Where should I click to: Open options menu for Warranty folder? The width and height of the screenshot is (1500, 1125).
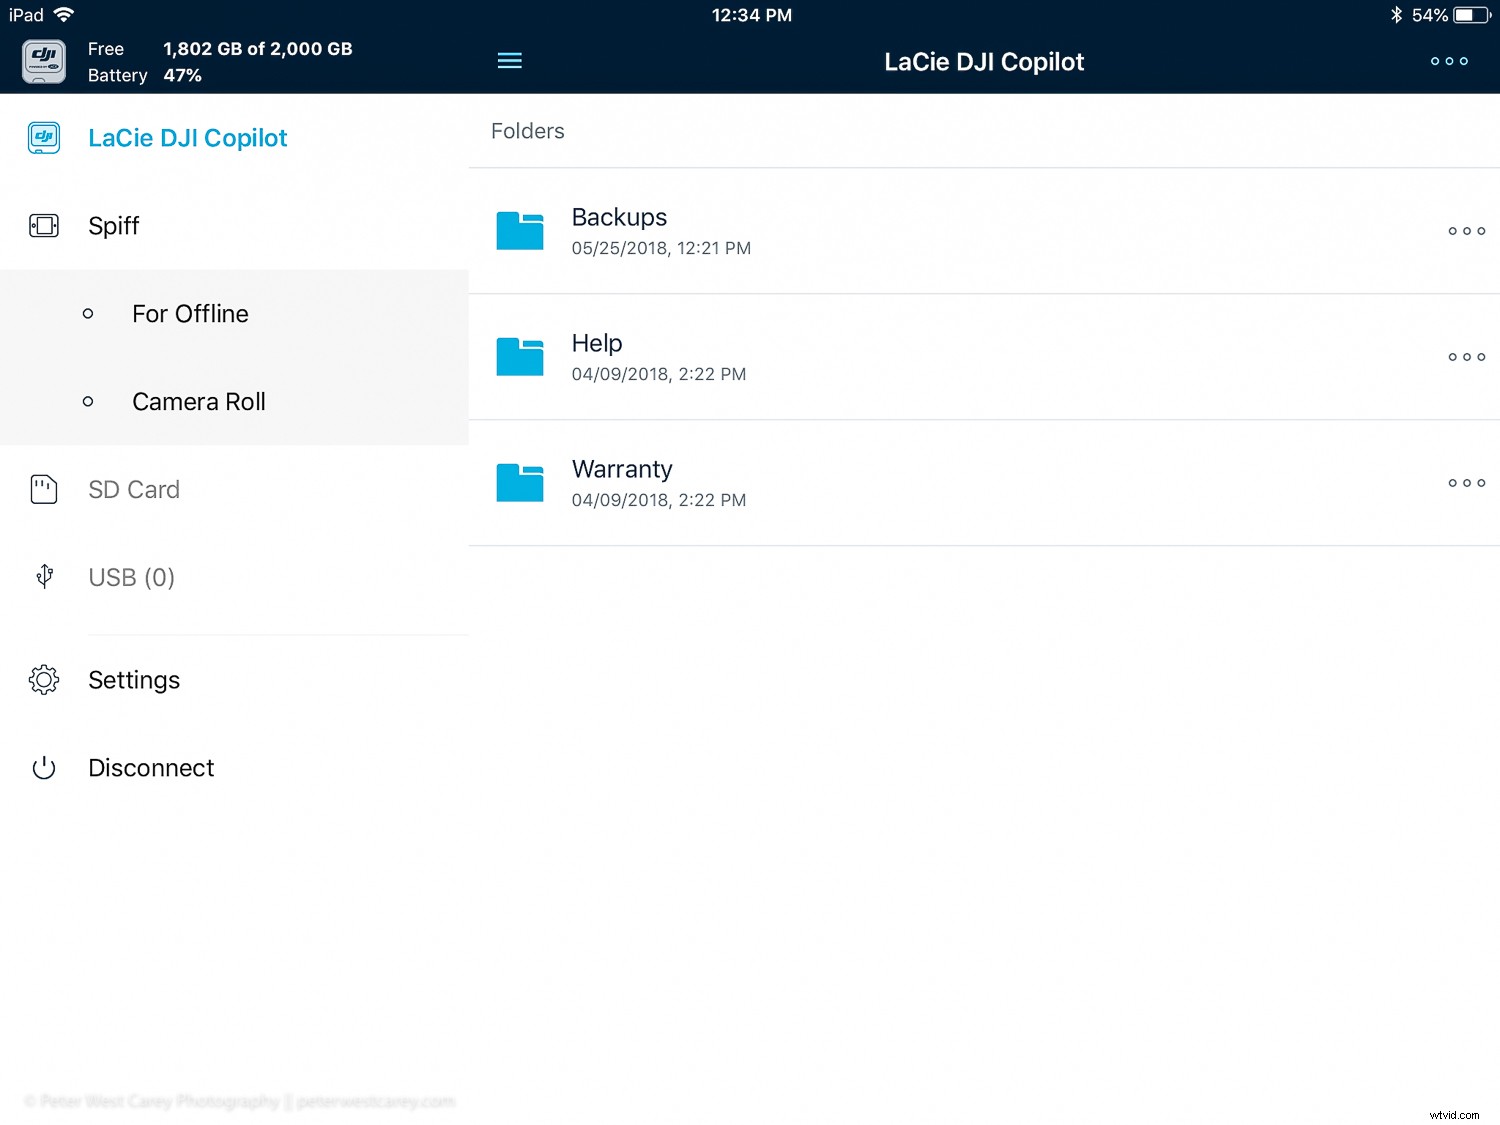[1466, 482]
